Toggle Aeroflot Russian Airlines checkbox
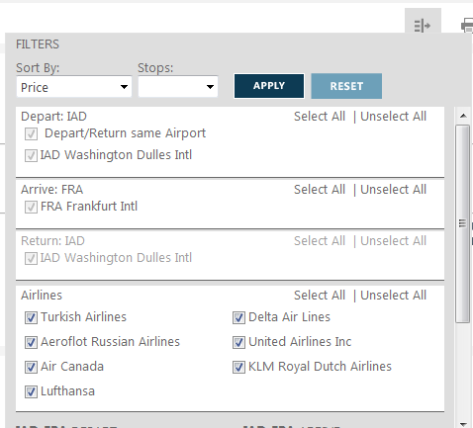The height and width of the screenshot is (428, 473). coord(31,343)
